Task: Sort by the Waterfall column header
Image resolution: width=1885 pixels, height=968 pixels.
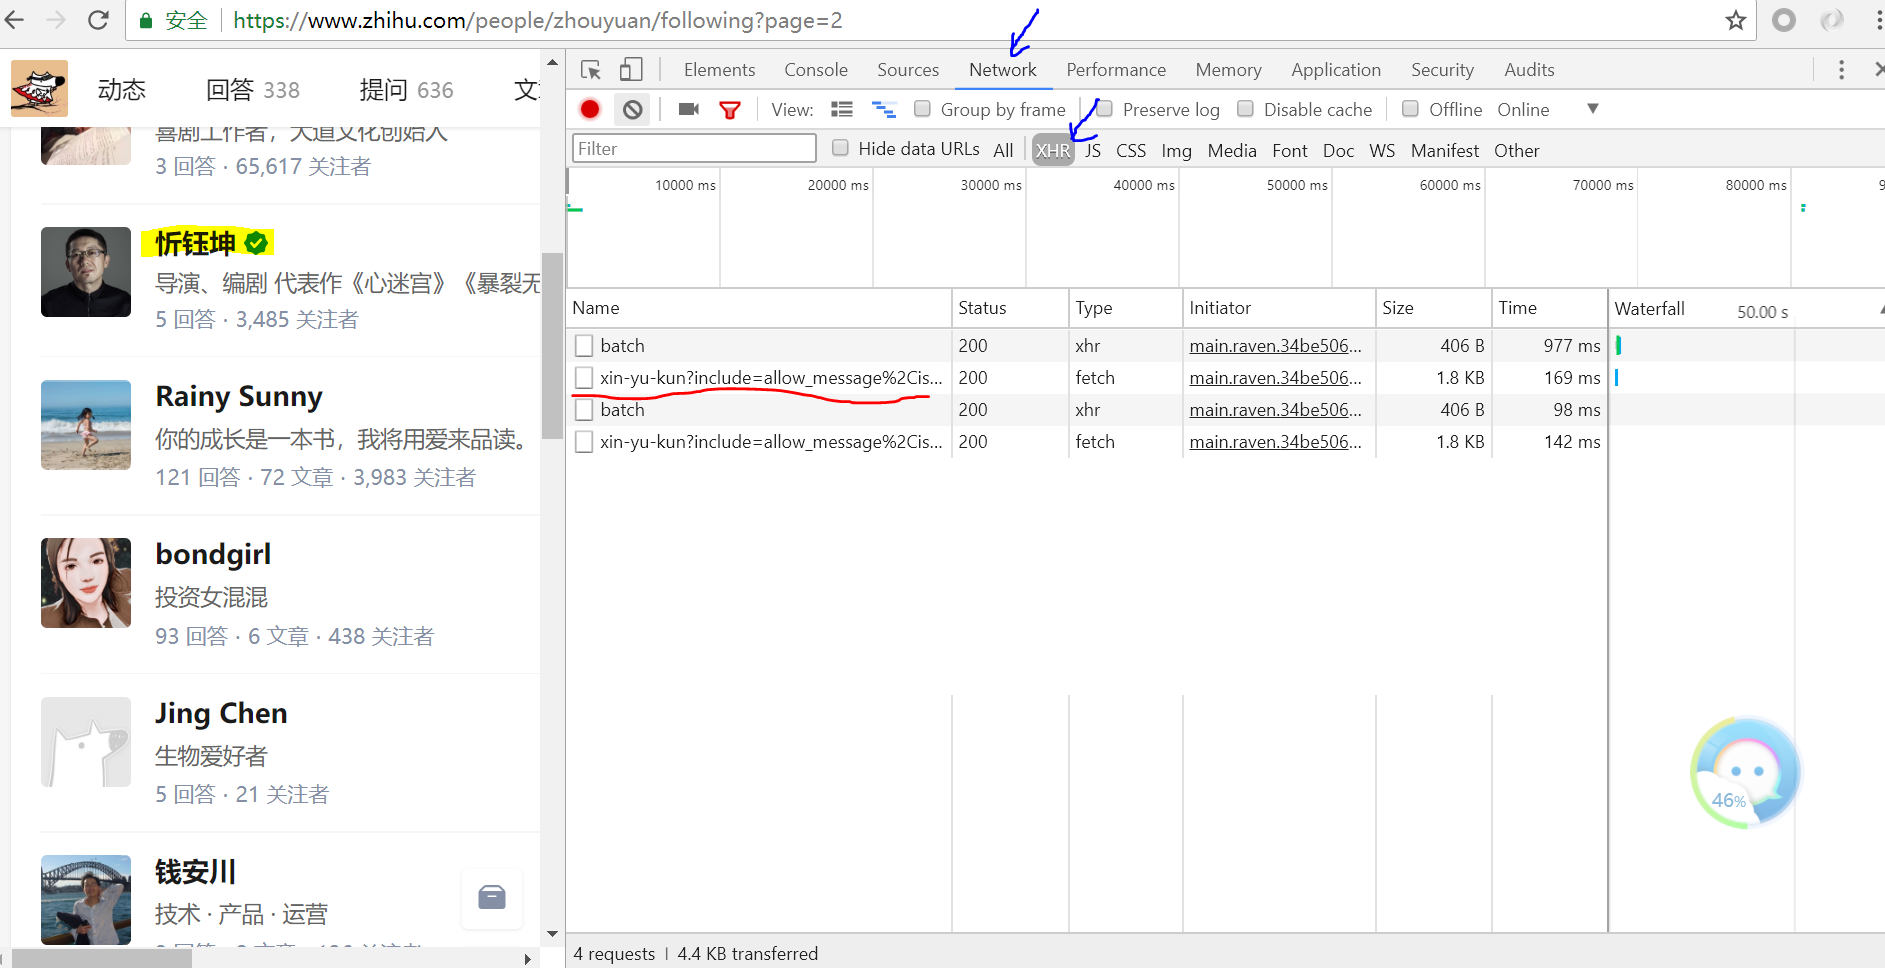Action: (x=1746, y=309)
